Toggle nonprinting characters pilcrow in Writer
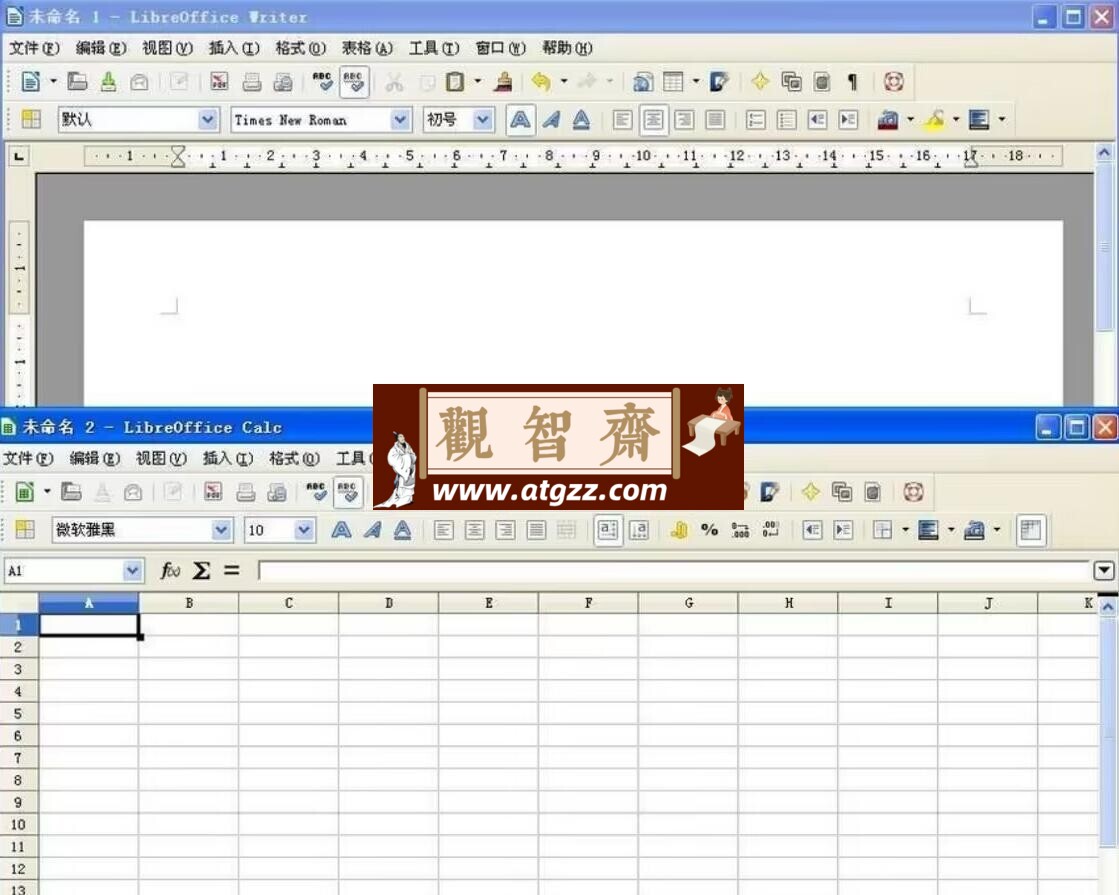 click(852, 81)
